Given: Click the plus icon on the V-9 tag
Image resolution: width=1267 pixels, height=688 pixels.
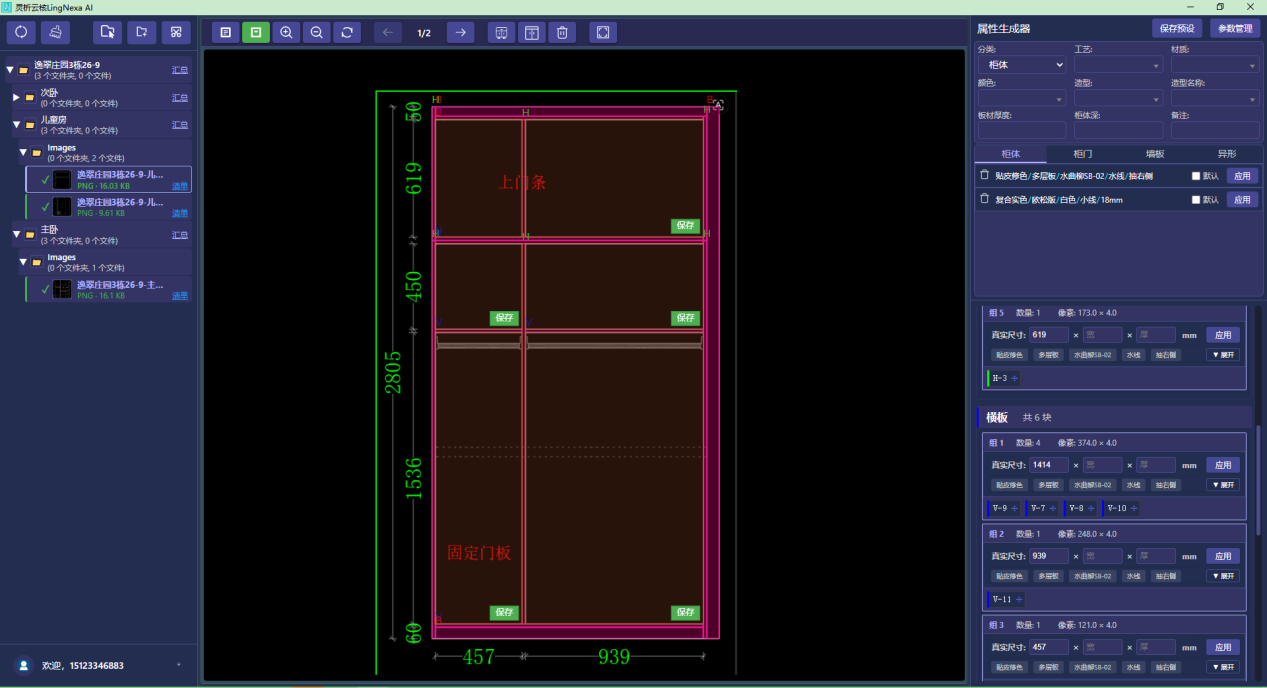Looking at the screenshot, I should tap(1015, 508).
